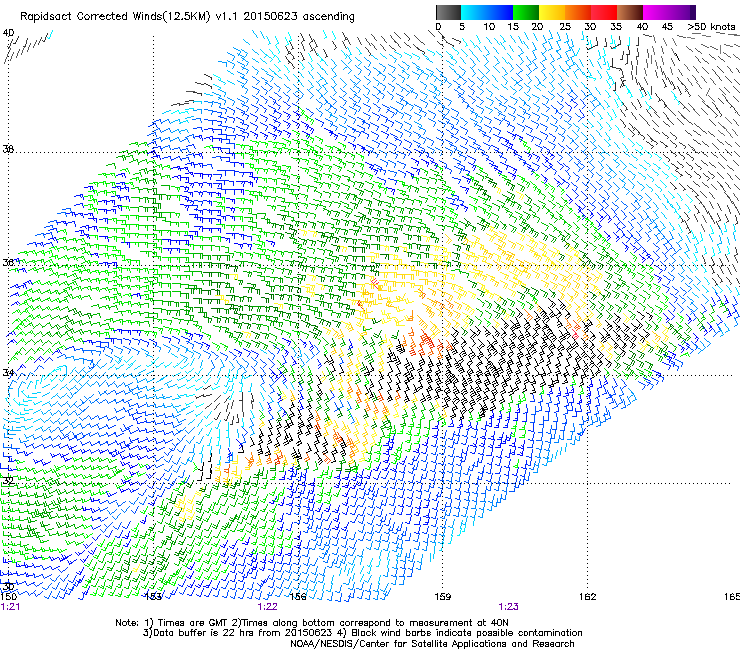This screenshot has height=650, width=740.
Task: Click "Black wind barbs indicate possible contamination" note
Action: tap(467, 633)
